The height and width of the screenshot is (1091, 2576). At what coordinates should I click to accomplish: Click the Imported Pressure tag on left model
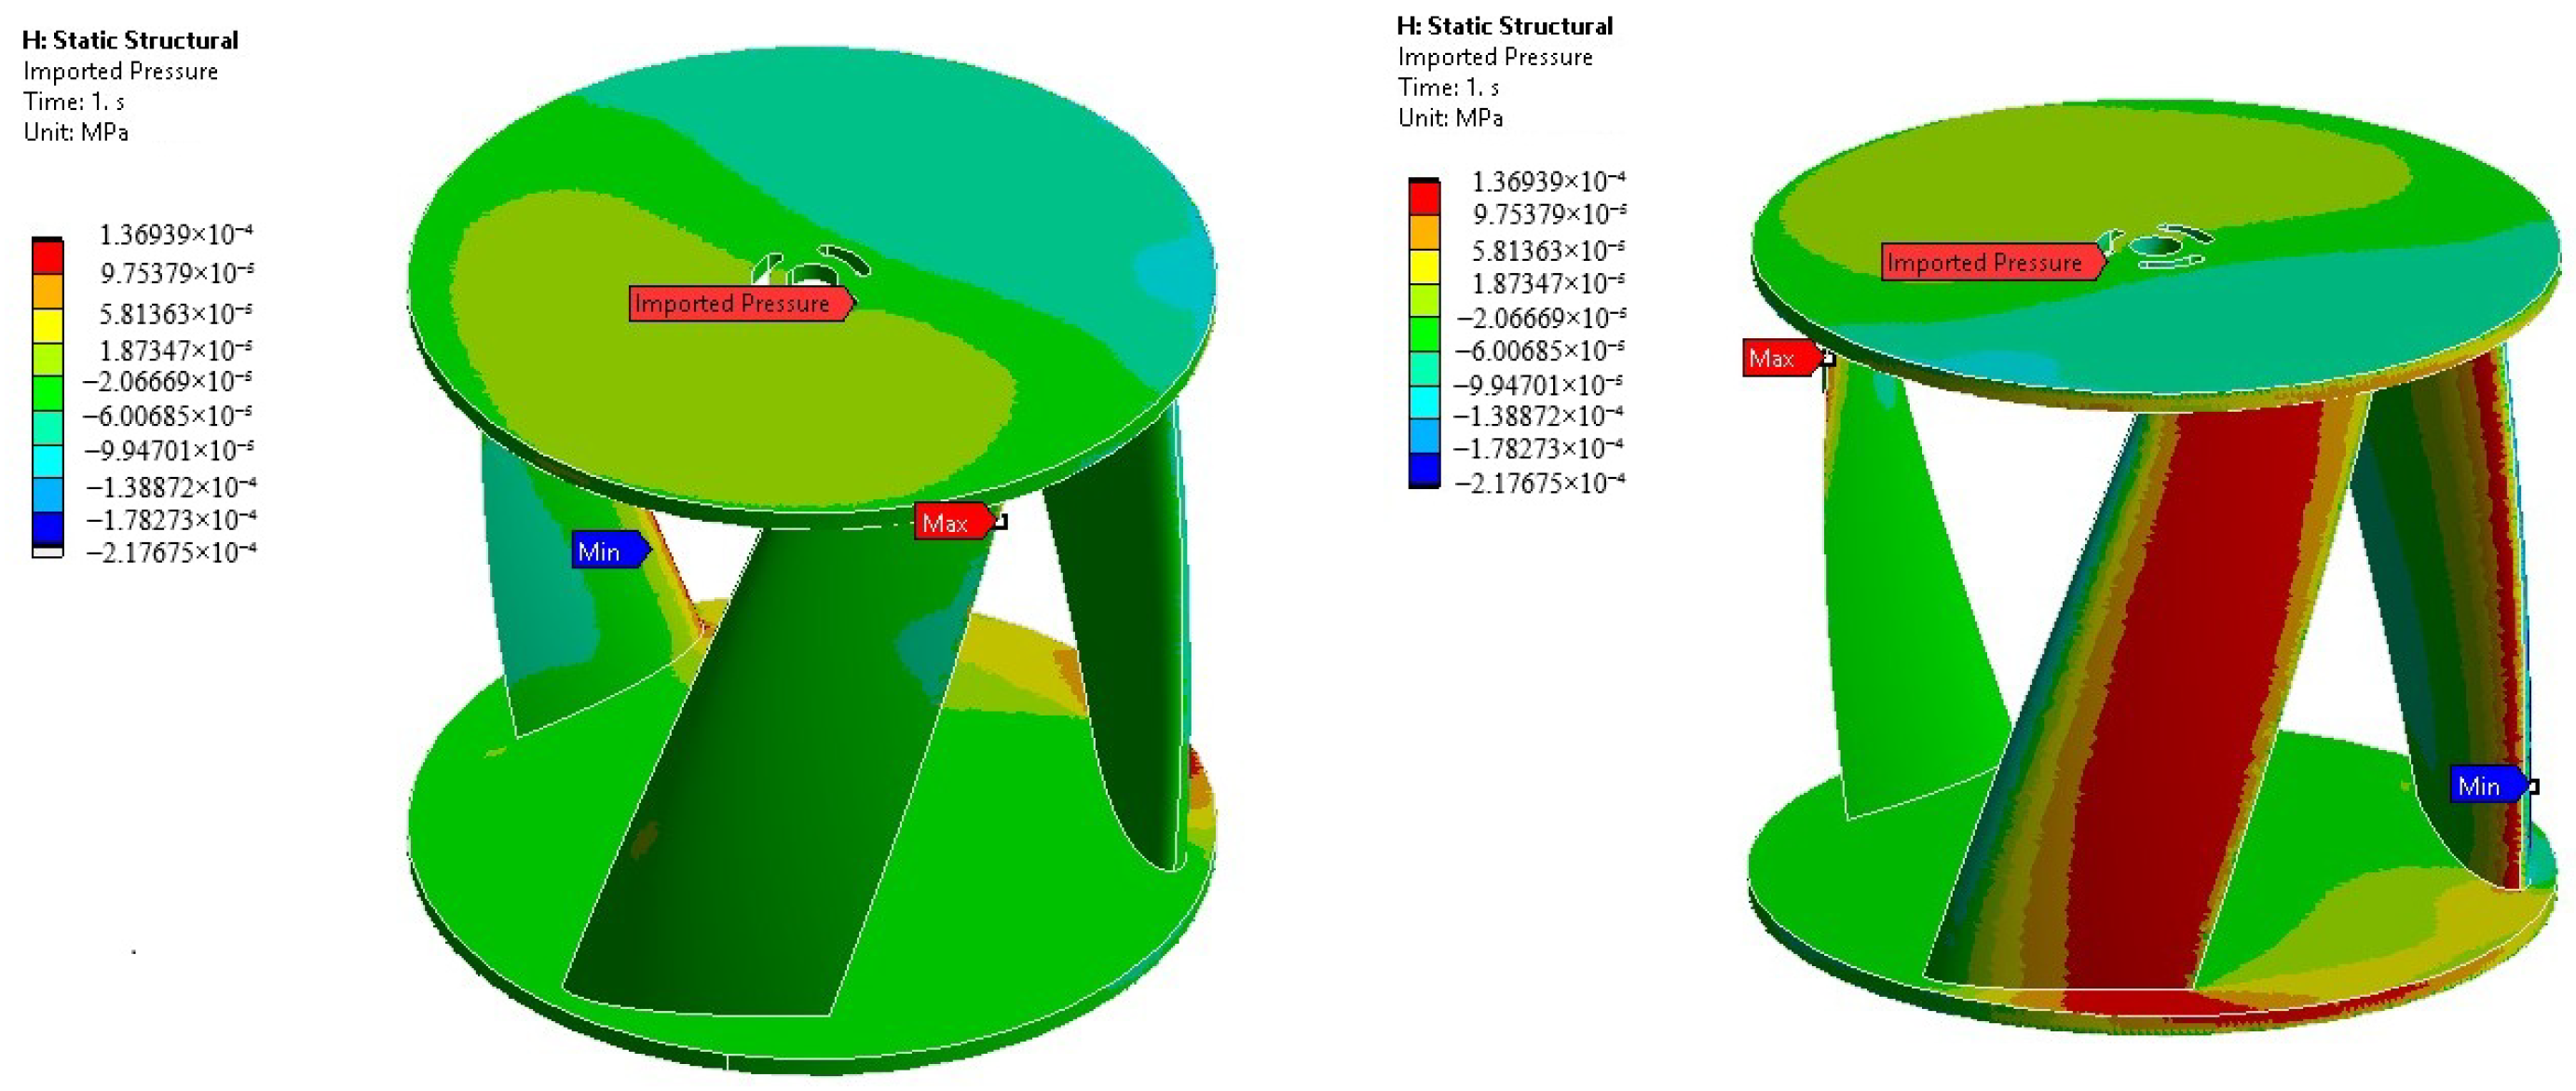coord(738,303)
